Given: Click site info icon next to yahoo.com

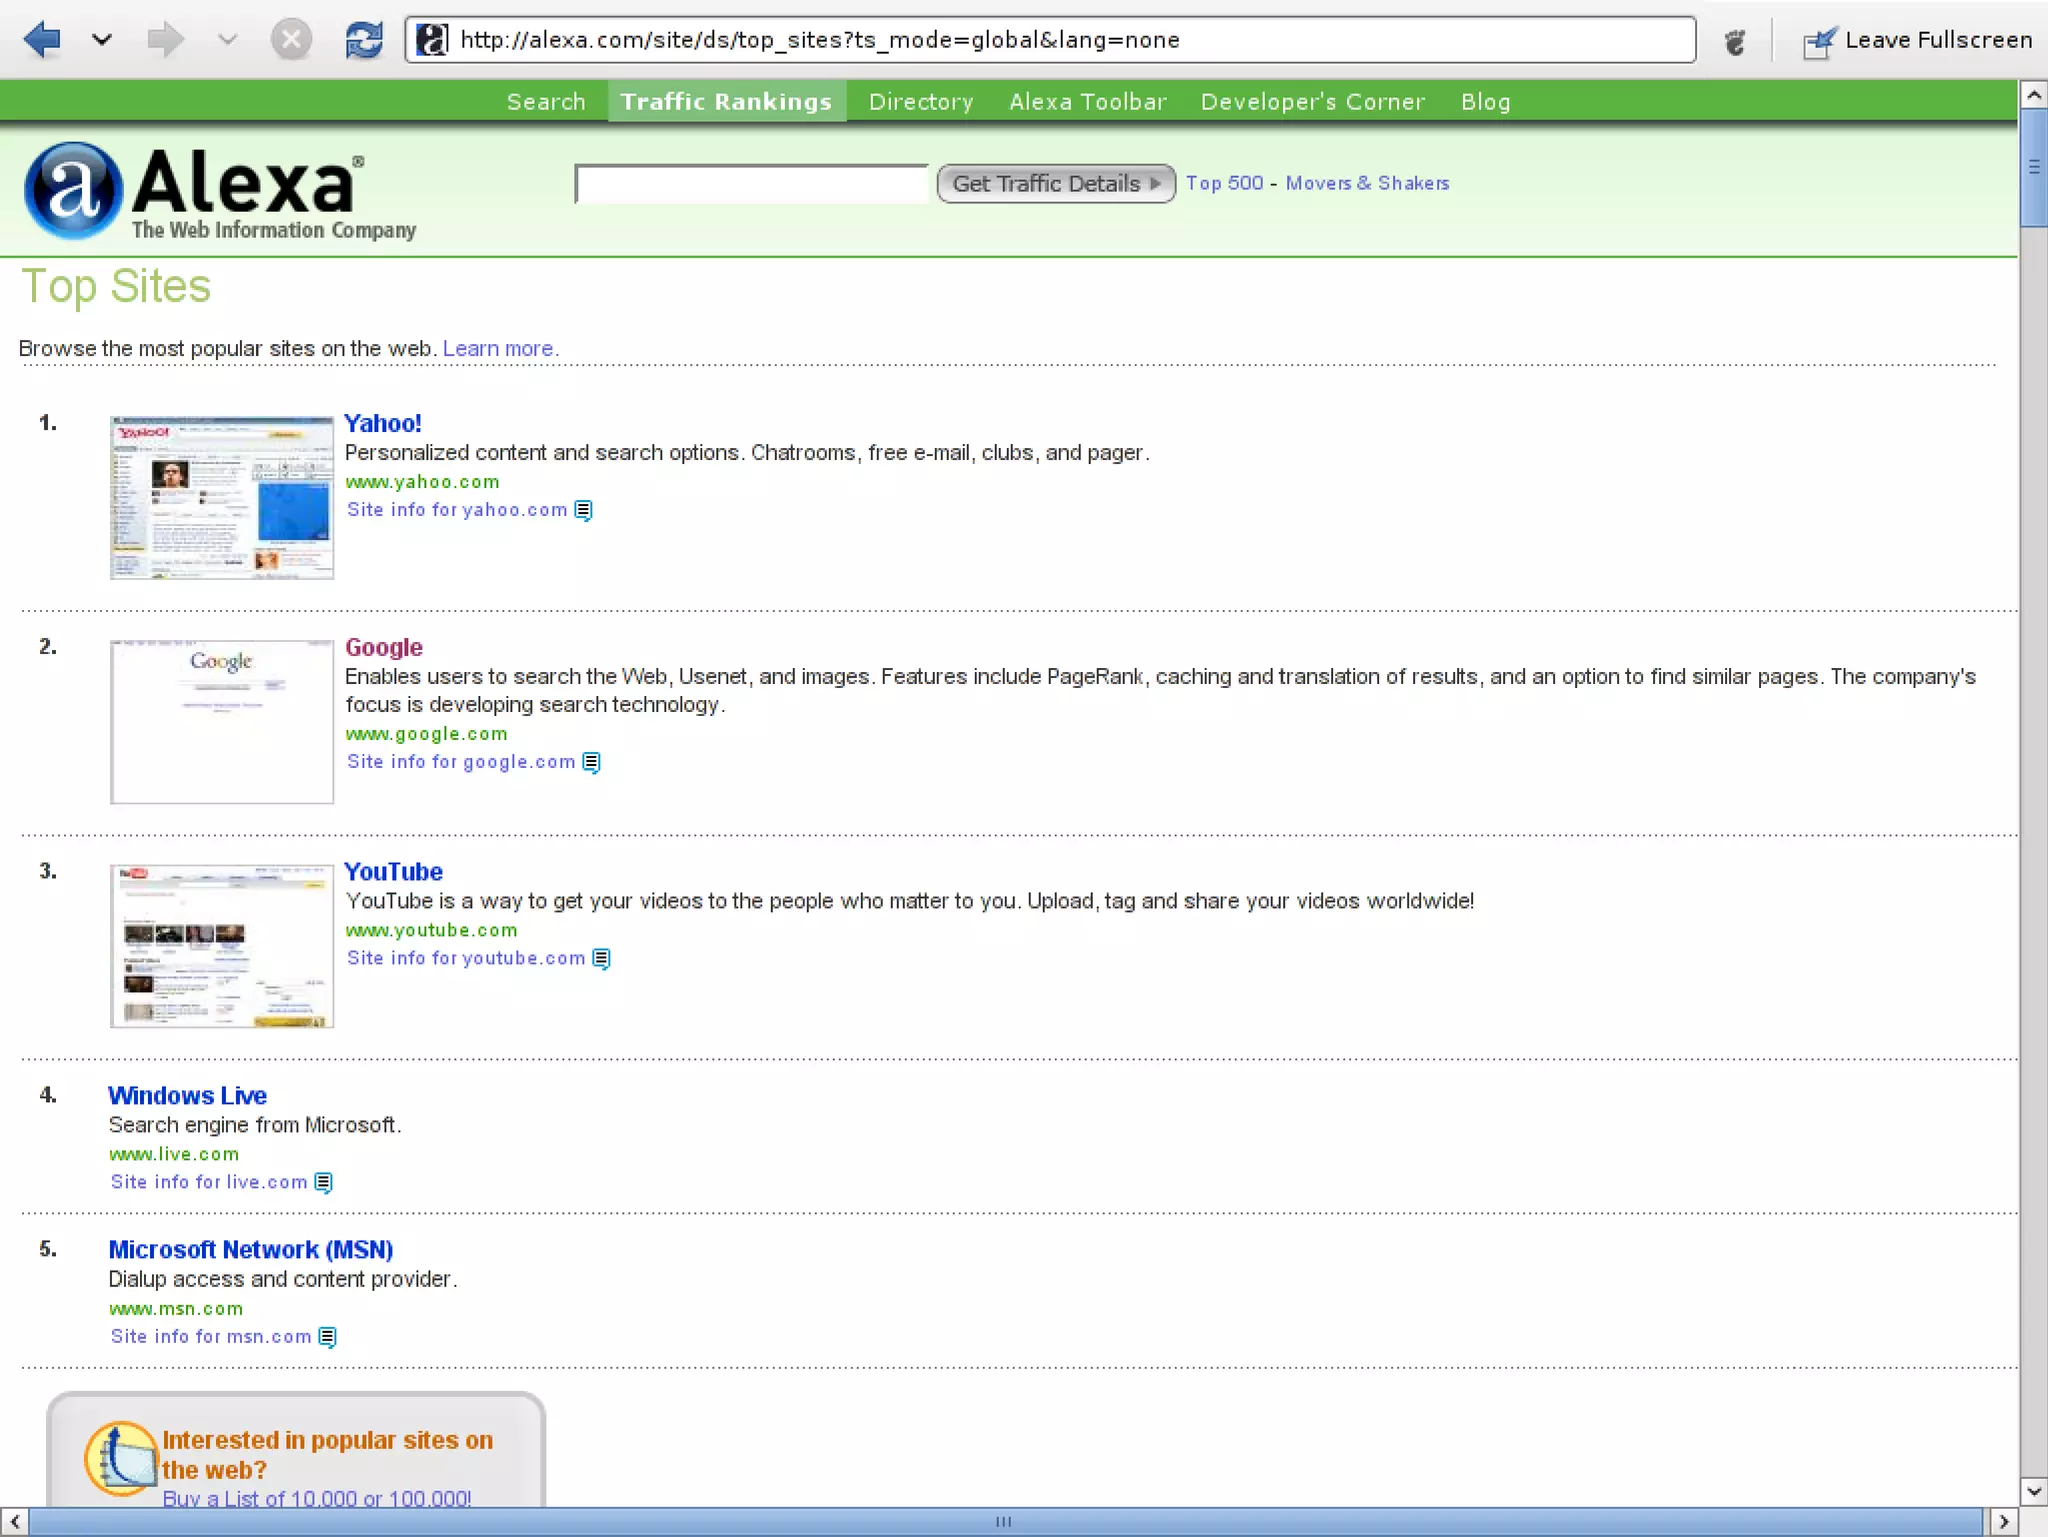Looking at the screenshot, I should pos(584,511).
